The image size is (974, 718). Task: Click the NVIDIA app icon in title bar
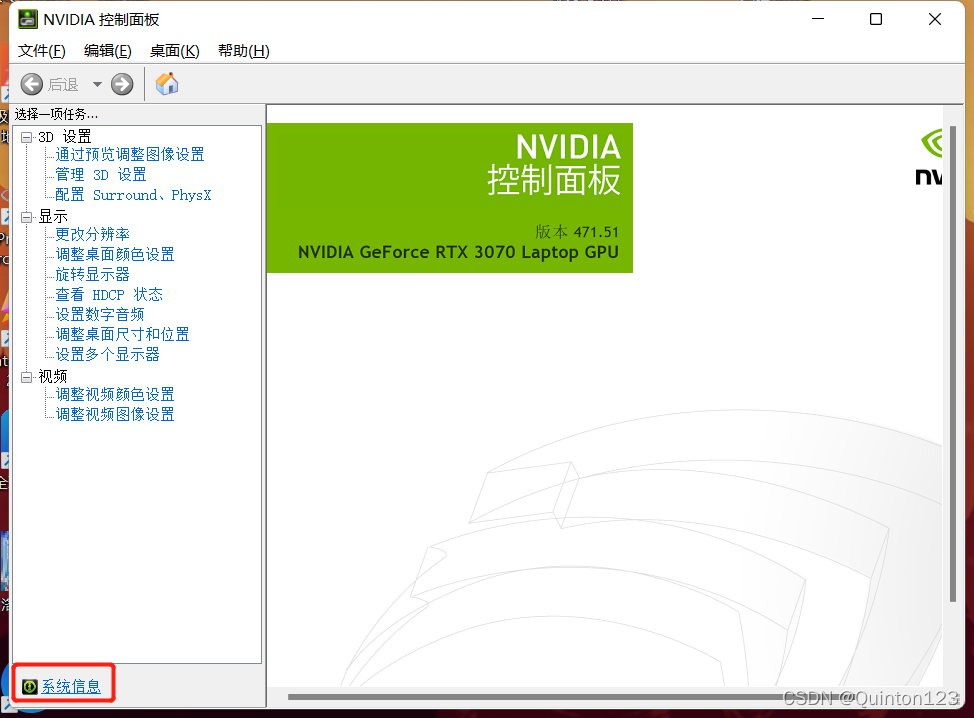point(27,19)
